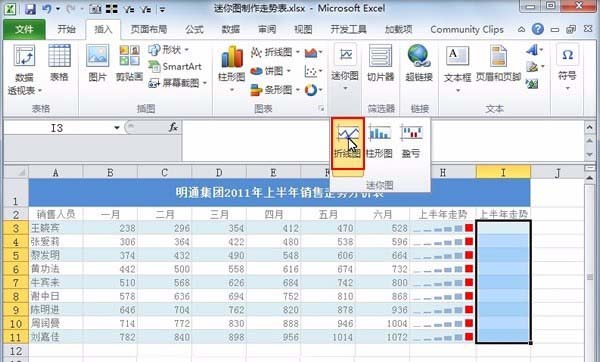The image size is (600, 362).
Task: Click the Name Box showing I3
Action: (x=57, y=128)
